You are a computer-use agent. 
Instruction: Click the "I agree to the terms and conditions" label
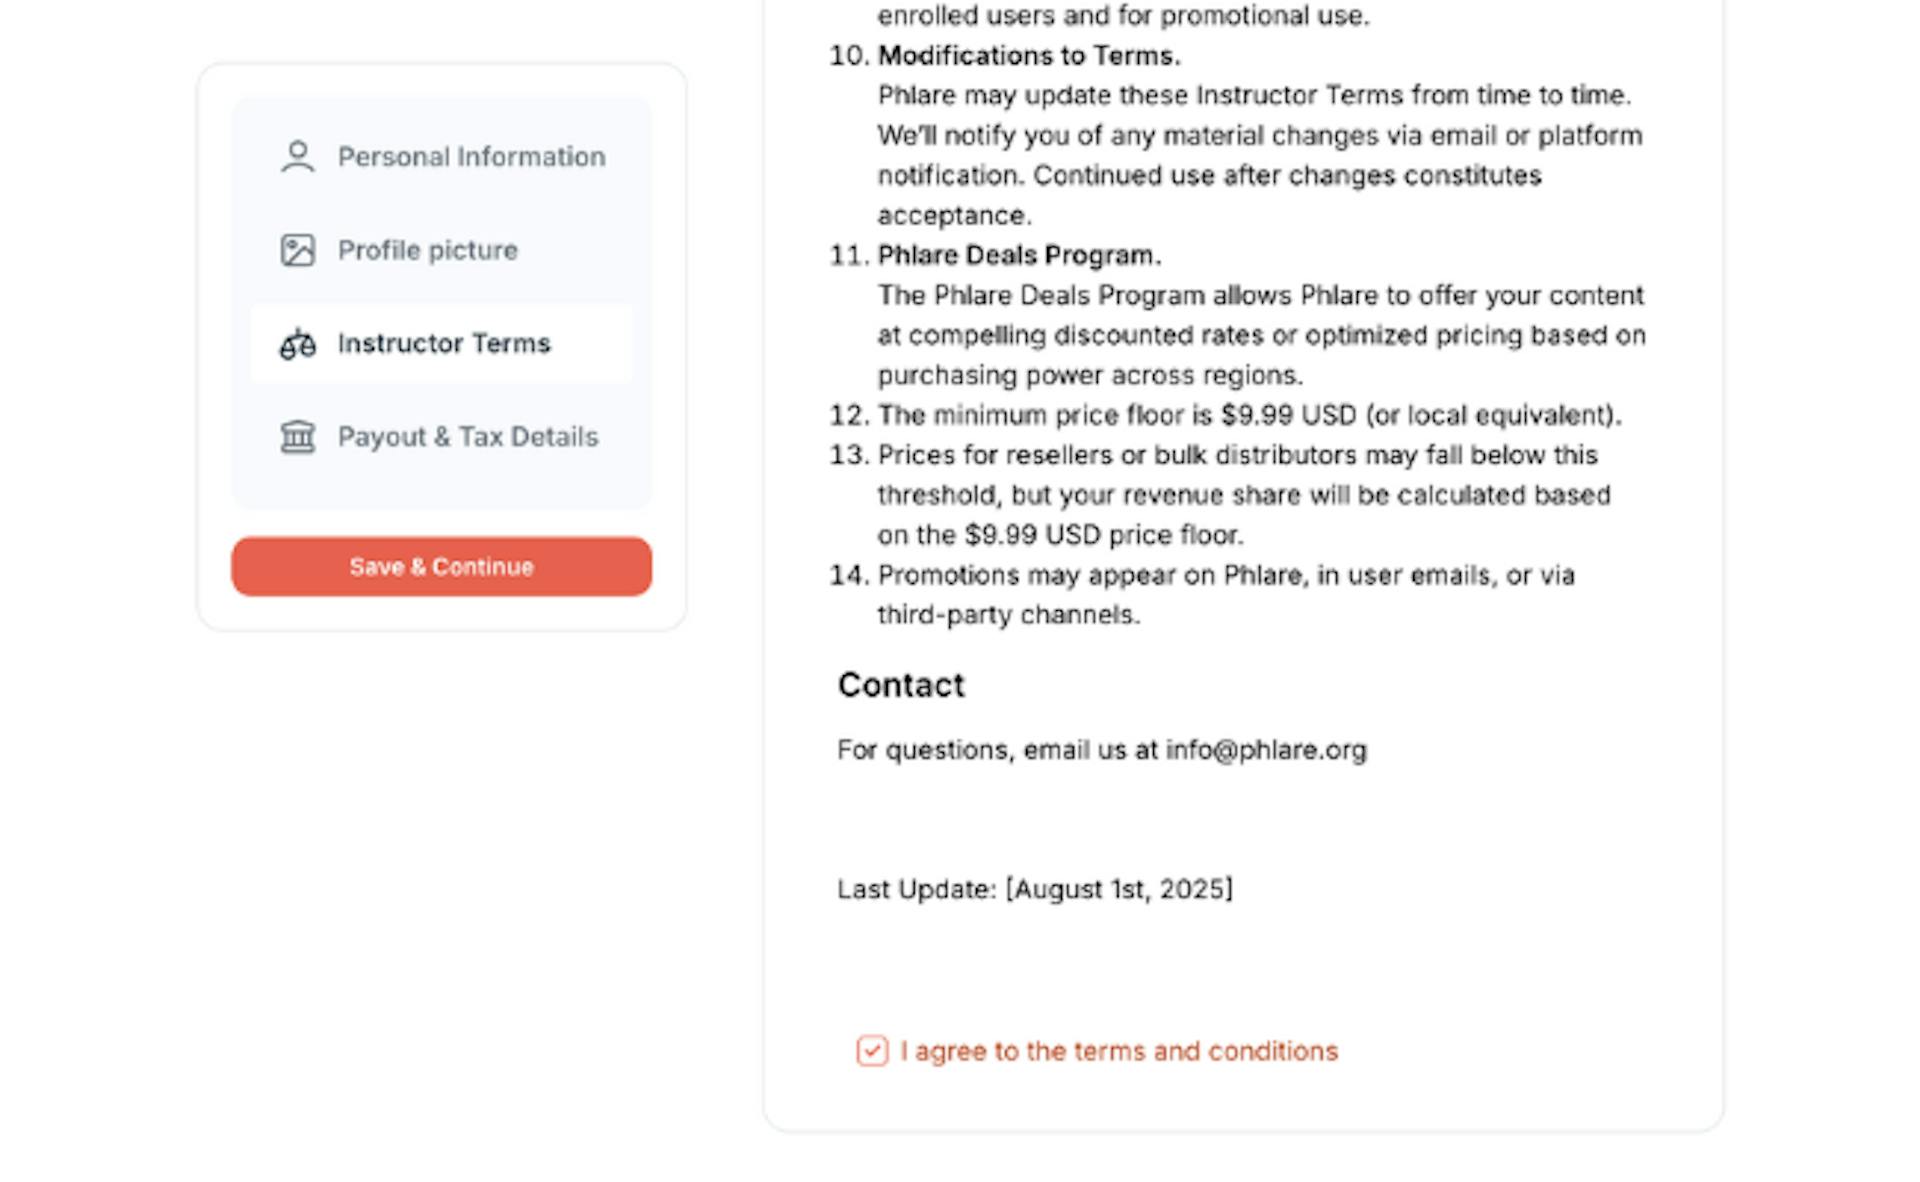[x=1118, y=1051]
